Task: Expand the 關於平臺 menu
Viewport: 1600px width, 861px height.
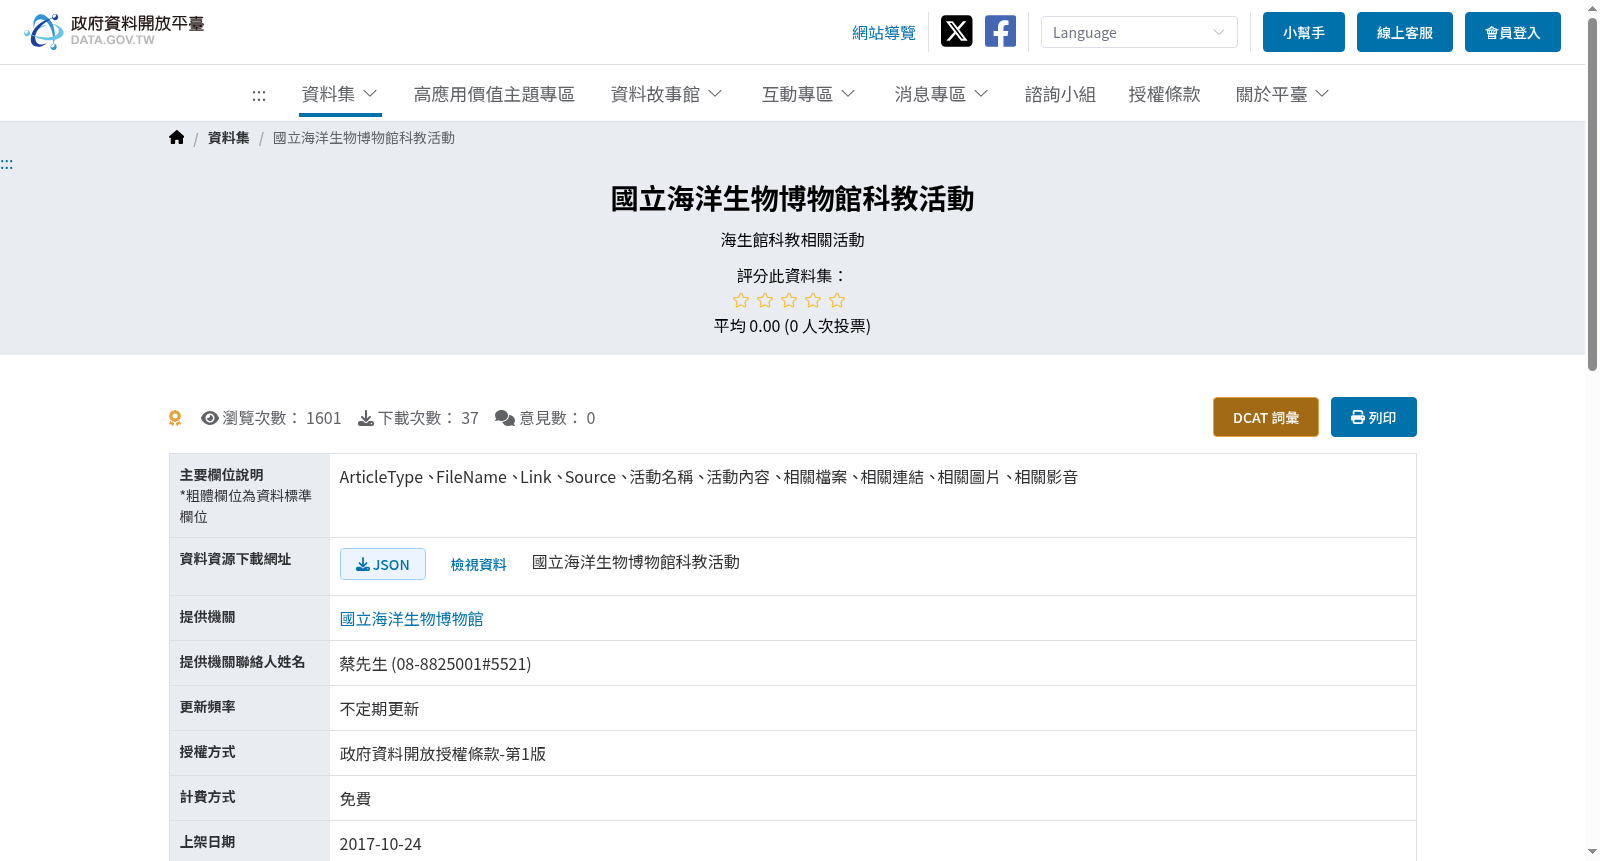Action: pos(1282,94)
